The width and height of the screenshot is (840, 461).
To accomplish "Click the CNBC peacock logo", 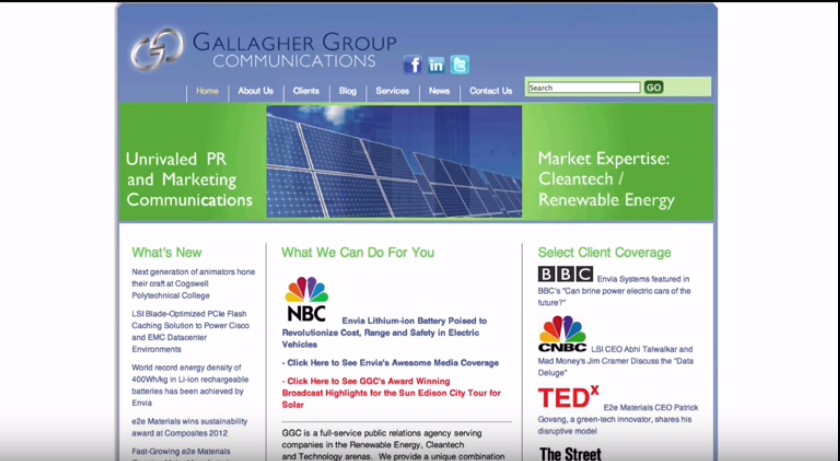I will click(x=562, y=334).
